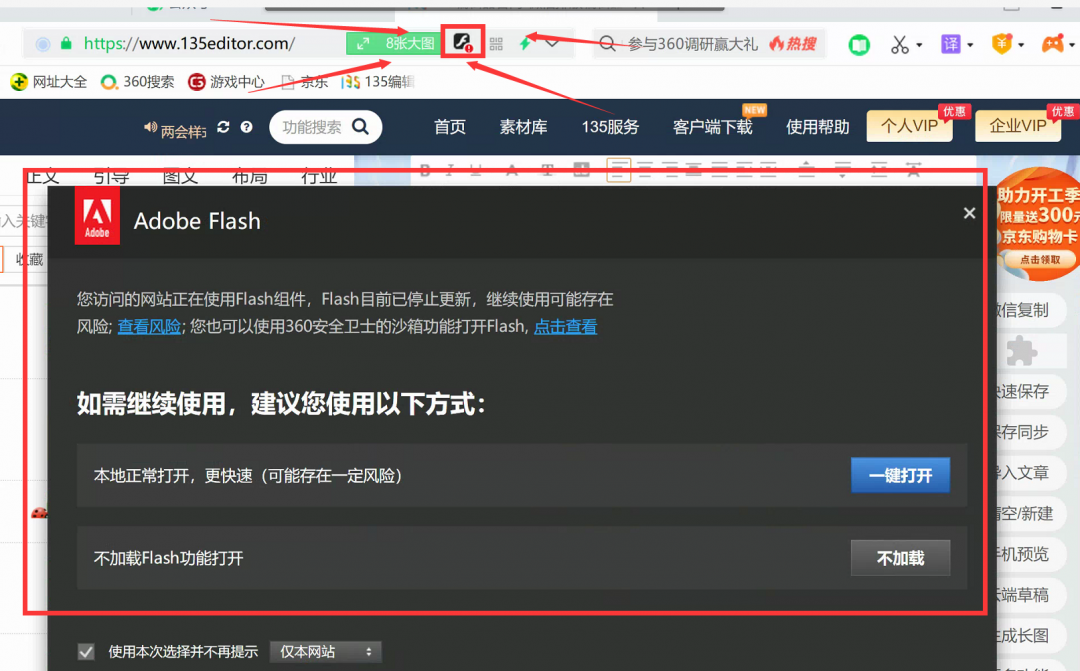Open the 135编辑 bookmark

click(378, 82)
